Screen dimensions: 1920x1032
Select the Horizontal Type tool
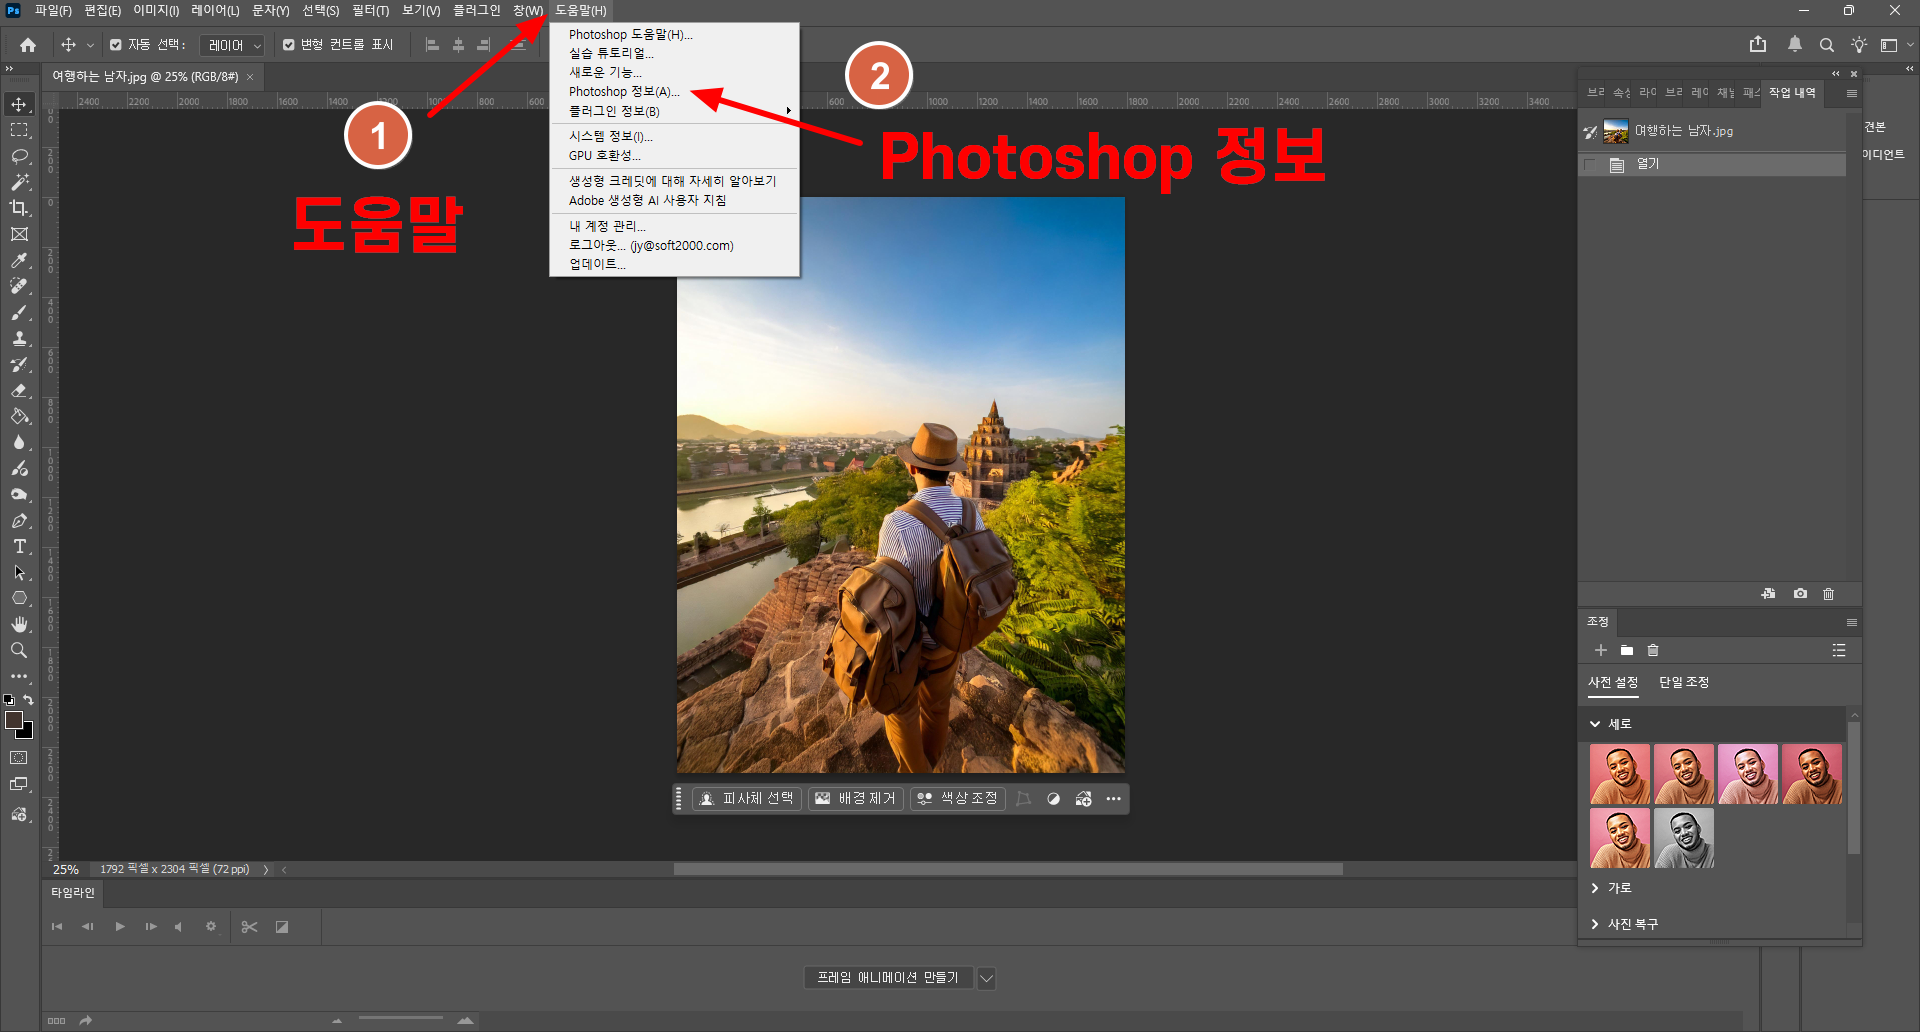[x=19, y=546]
